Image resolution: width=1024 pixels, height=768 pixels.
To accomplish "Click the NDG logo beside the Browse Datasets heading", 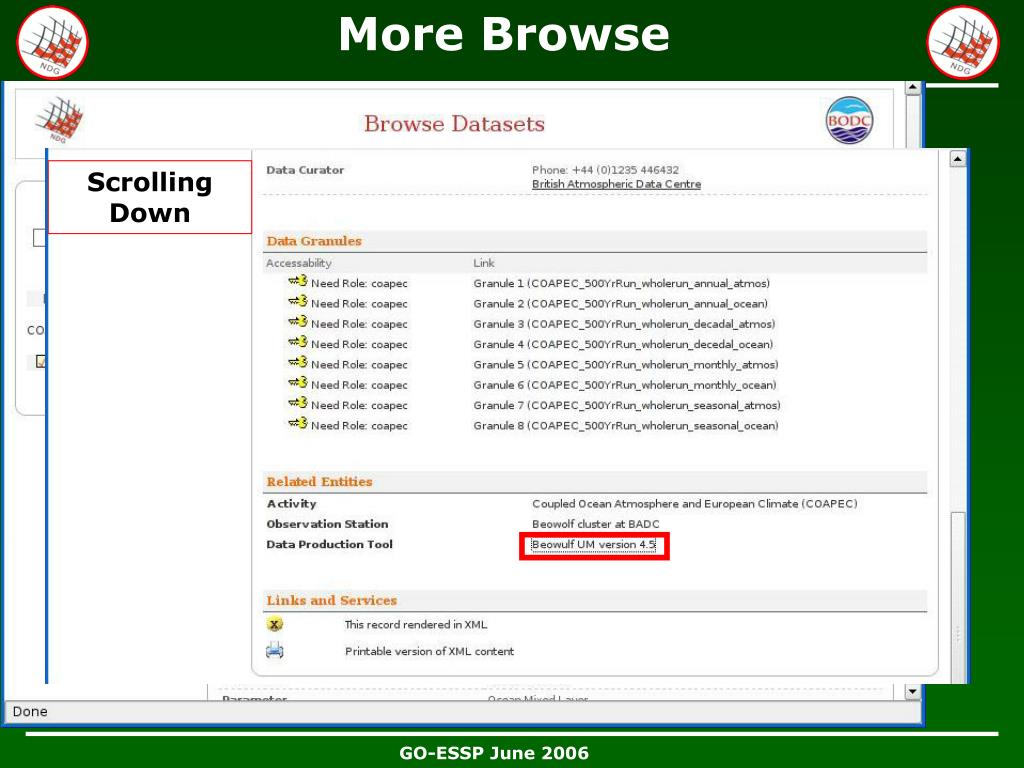I will tap(59, 120).
